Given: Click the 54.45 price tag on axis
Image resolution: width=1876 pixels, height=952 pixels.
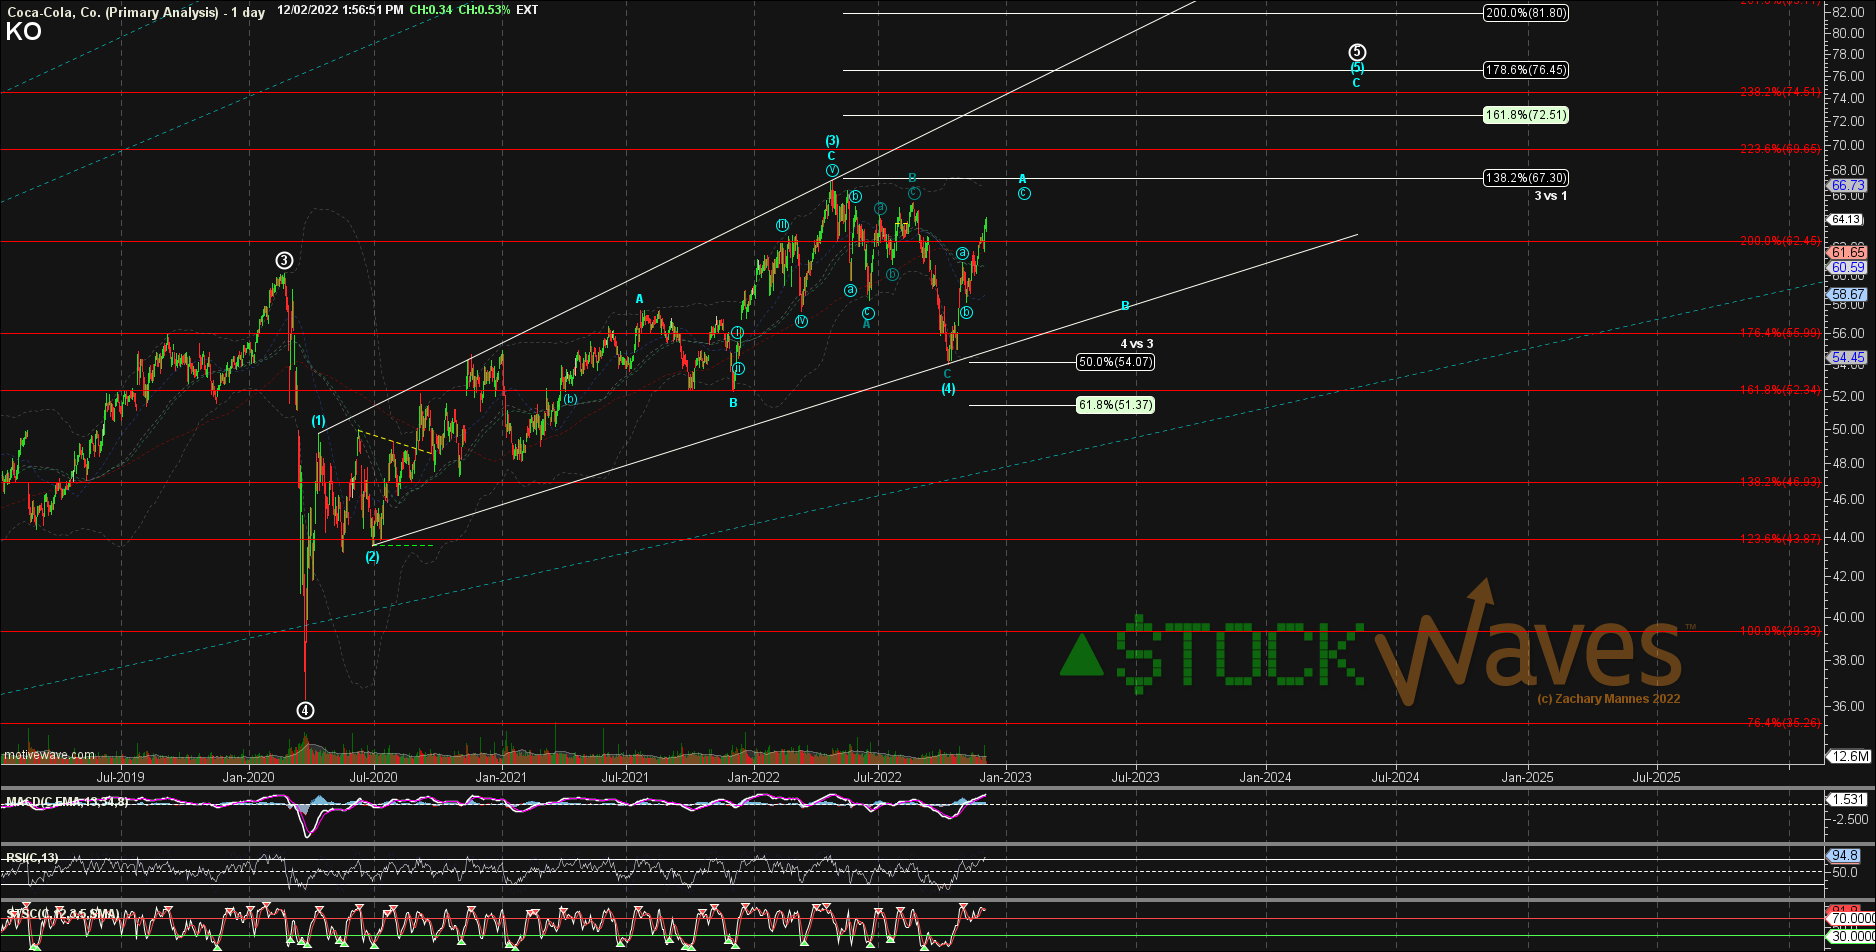Looking at the screenshot, I should pos(1848,358).
